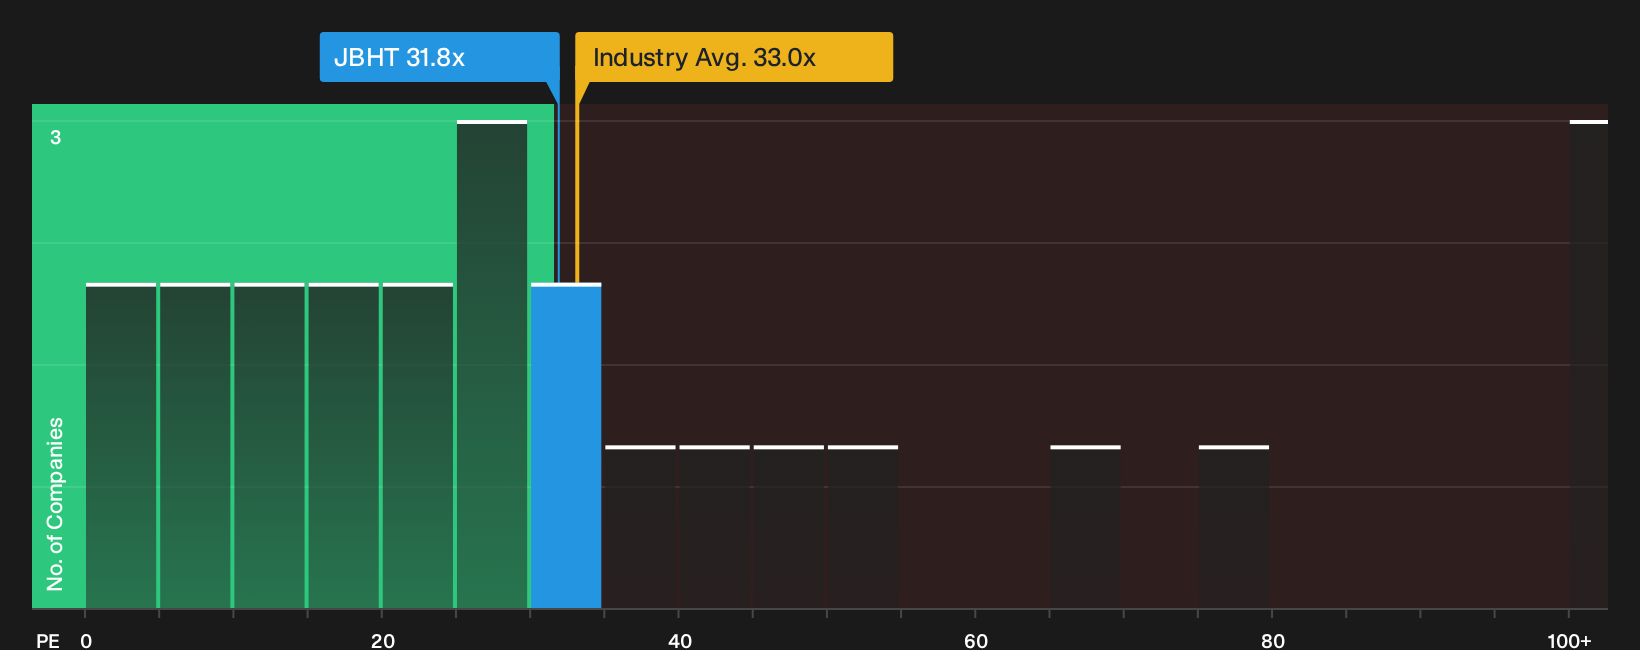Click the No. of Companies axis title
The image size is (1640, 650).
click(55, 503)
